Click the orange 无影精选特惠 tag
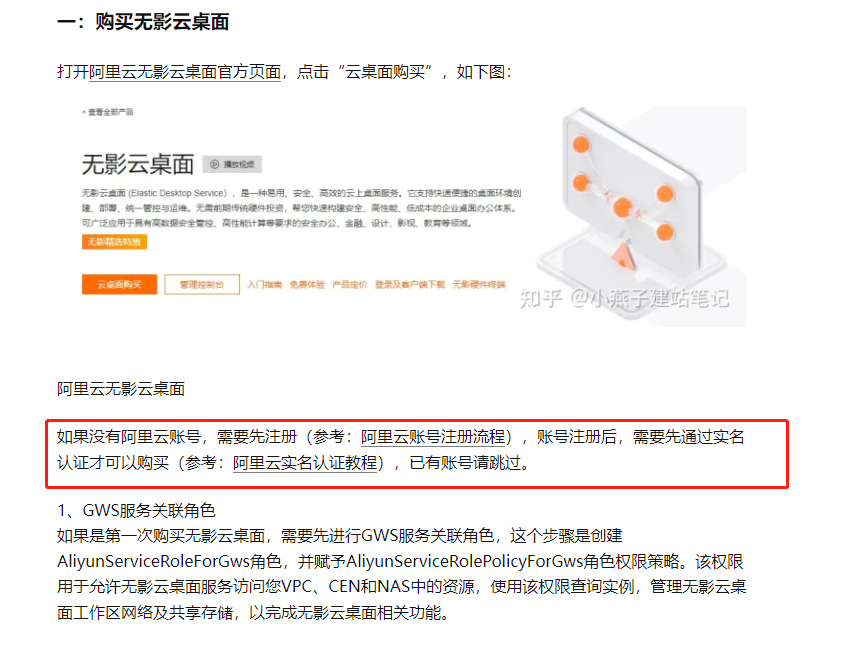Screen dimensions: 847x649 pyautogui.click(x=115, y=242)
